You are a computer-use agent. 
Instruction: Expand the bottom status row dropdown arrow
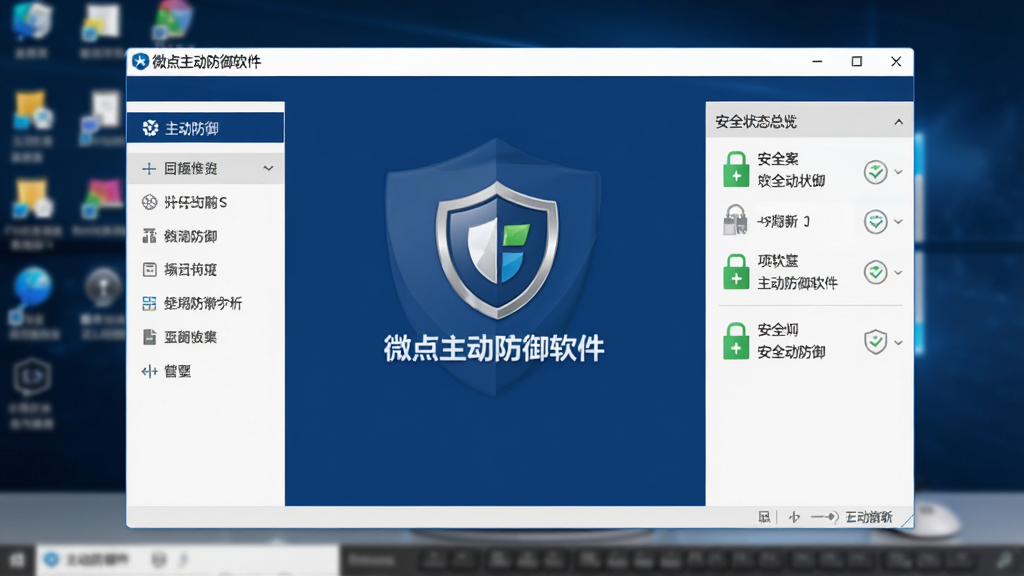(x=899, y=342)
